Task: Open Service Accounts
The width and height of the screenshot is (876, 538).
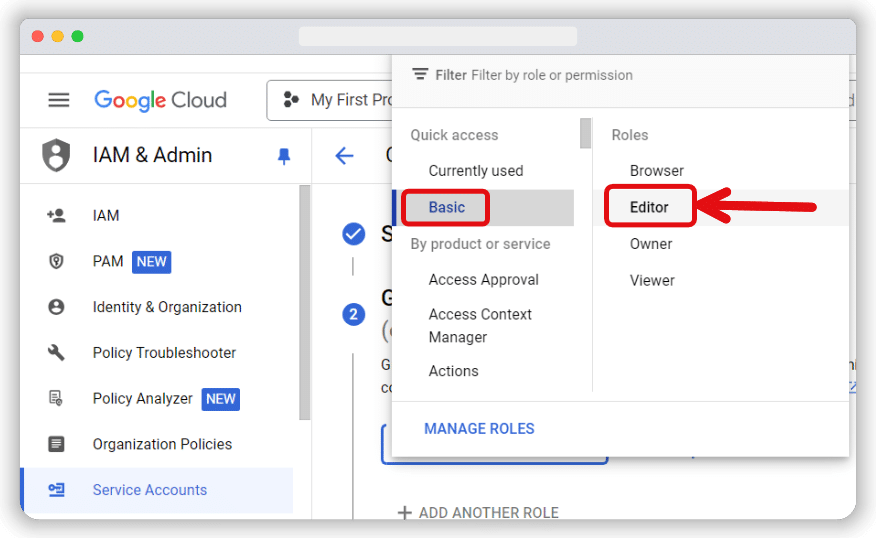Action: [156, 490]
